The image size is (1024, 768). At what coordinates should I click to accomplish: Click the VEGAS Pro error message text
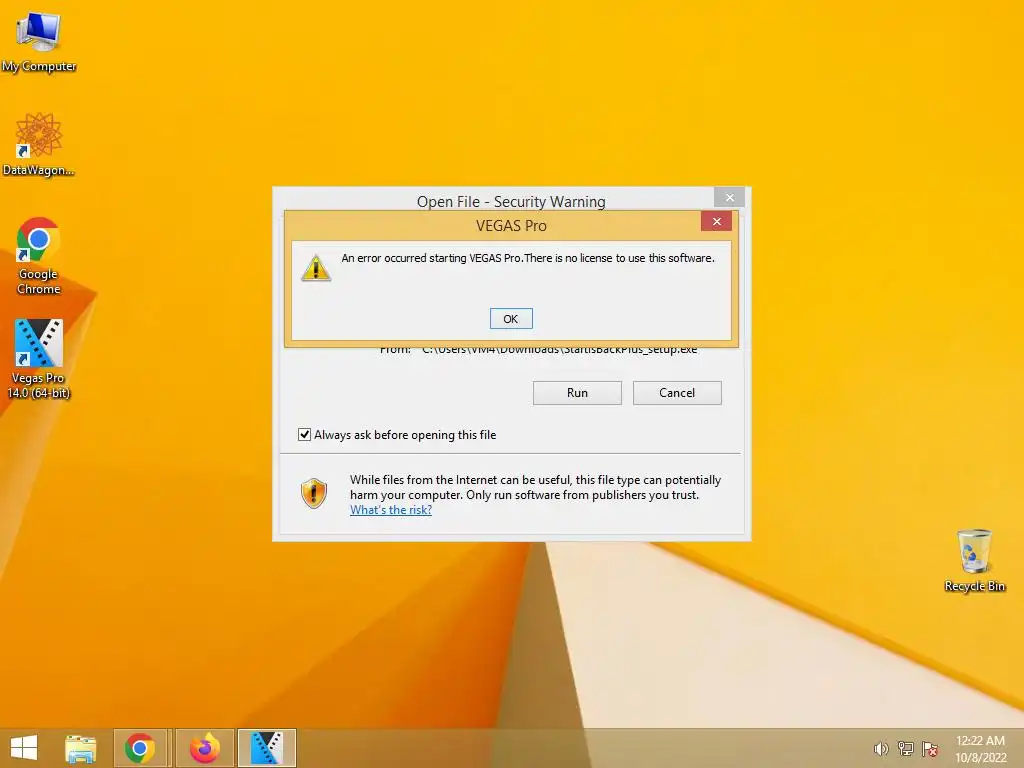[528, 258]
